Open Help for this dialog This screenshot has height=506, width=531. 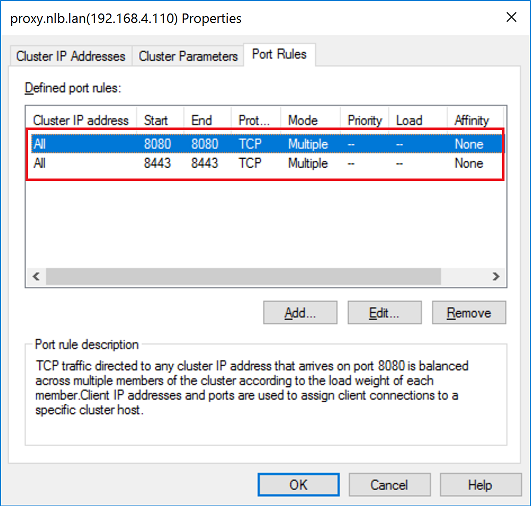[x=481, y=485]
